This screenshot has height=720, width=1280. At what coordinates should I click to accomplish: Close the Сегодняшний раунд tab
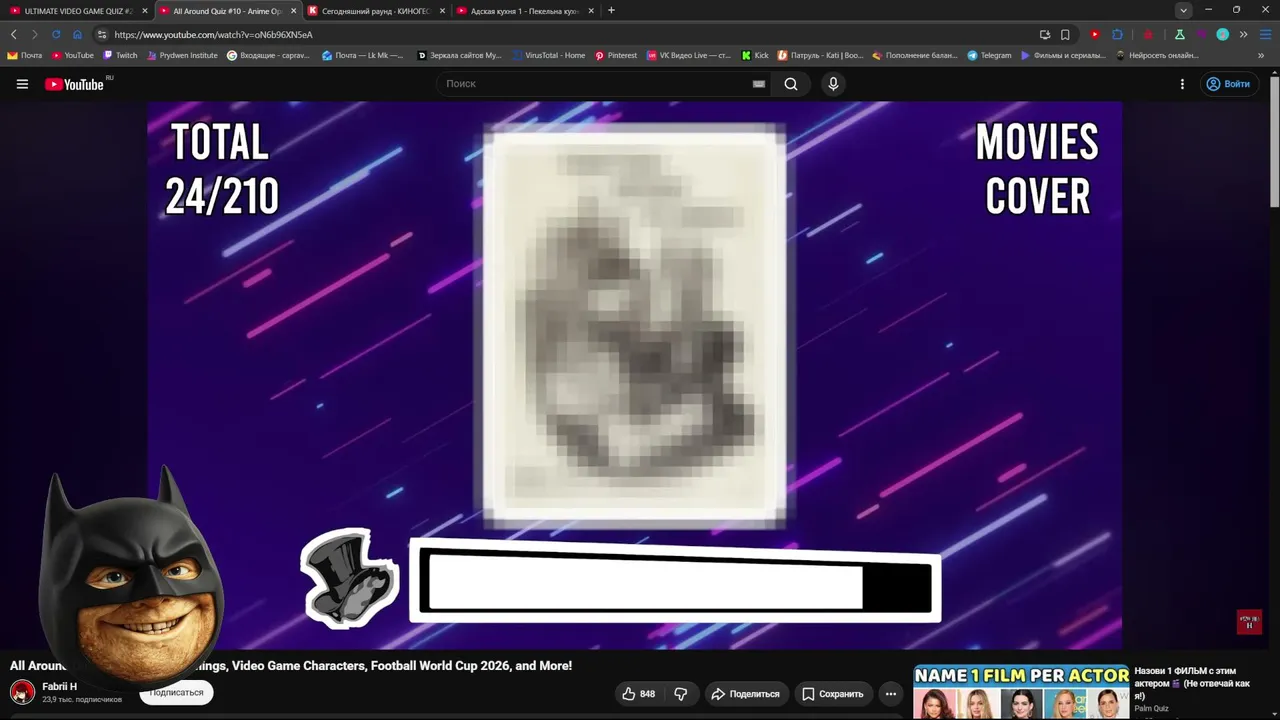coord(442,11)
